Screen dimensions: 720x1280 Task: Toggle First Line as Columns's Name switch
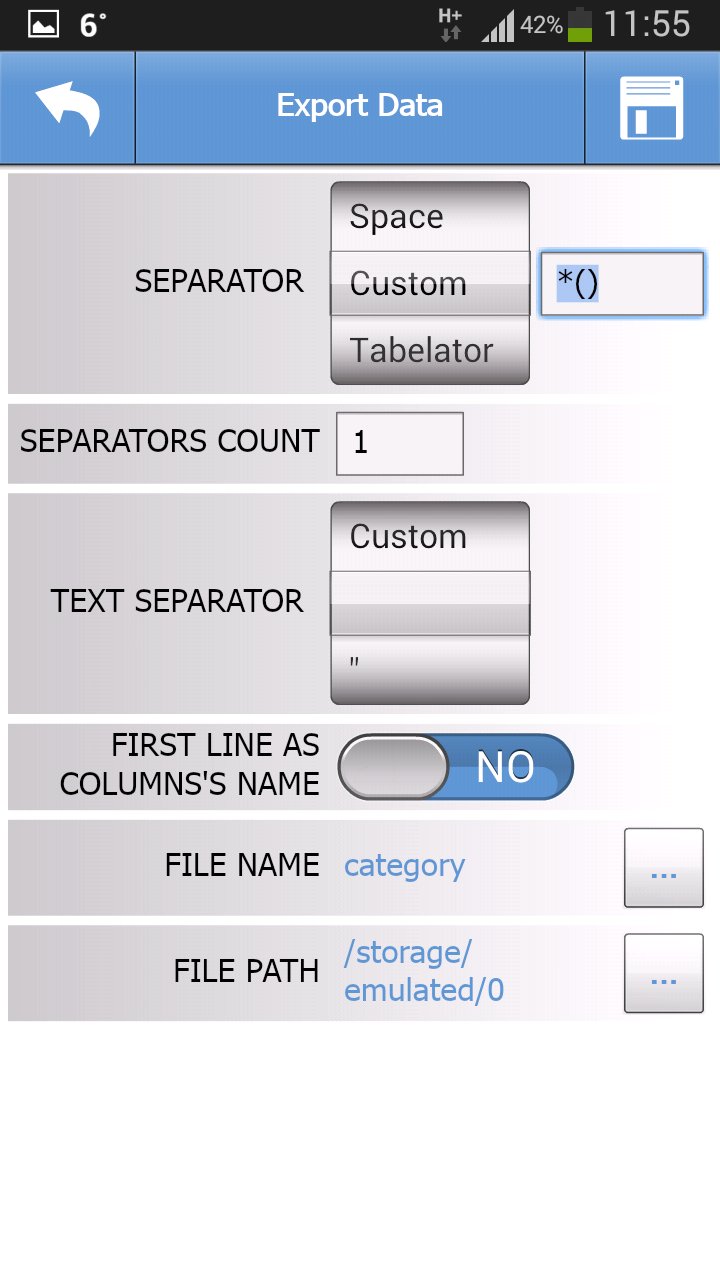pyautogui.click(x=456, y=767)
